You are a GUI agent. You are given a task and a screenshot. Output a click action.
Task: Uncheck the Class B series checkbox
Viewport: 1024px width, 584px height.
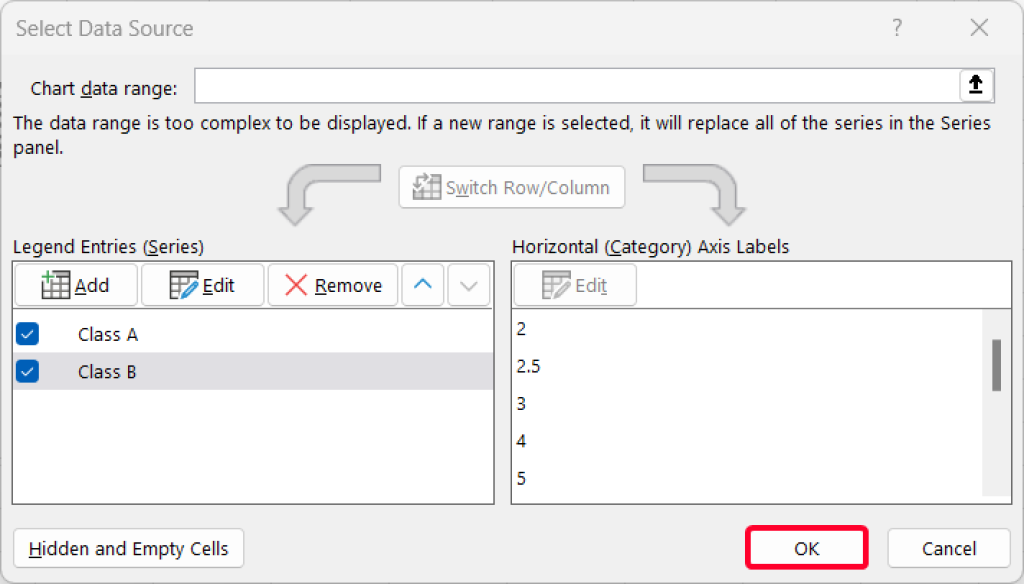pos(27,371)
